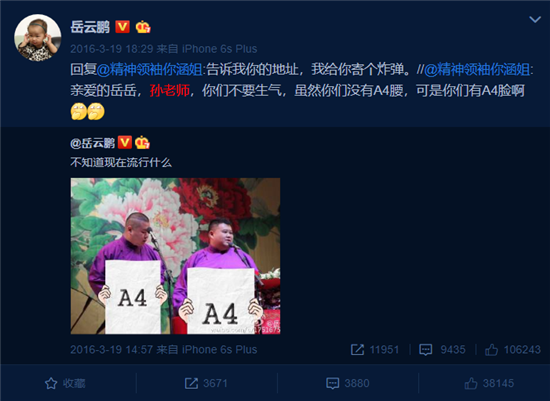Click crown icon in the reposted post header
Viewport: 550px width, 401px height.
tap(142, 142)
